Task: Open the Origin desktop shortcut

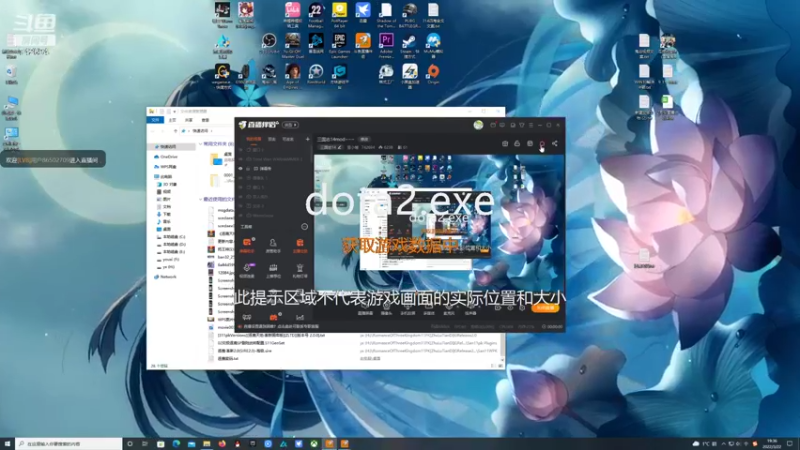Action: [433, 75]
